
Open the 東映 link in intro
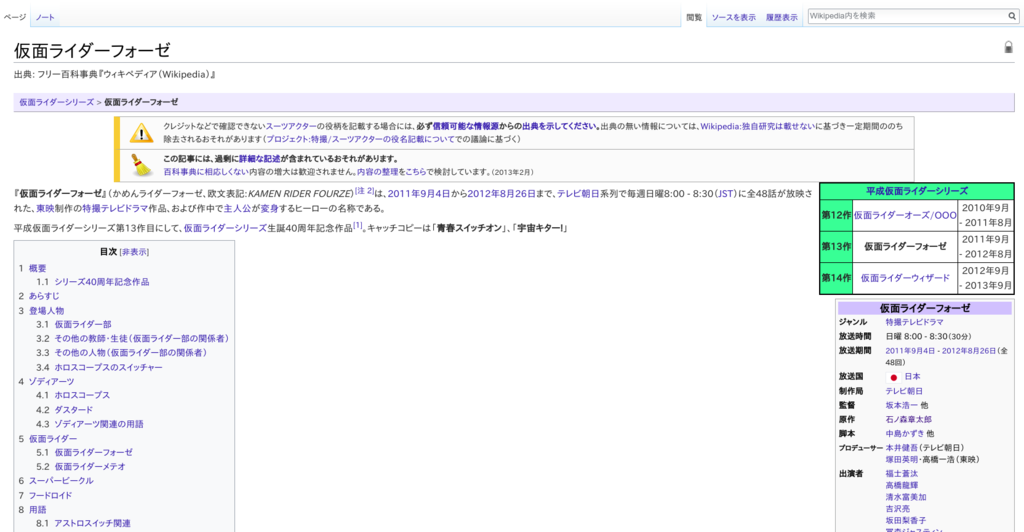tap(45, 209)
